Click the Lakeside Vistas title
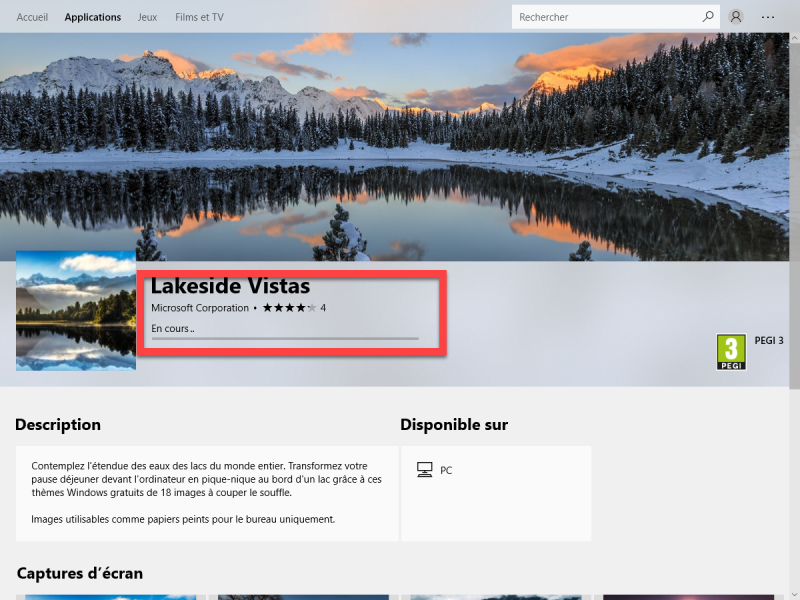800x600 pixels. coord(231,286)
